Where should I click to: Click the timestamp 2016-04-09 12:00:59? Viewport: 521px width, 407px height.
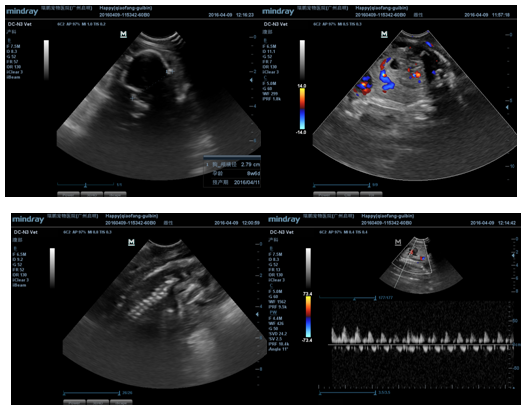coord(237,223)
